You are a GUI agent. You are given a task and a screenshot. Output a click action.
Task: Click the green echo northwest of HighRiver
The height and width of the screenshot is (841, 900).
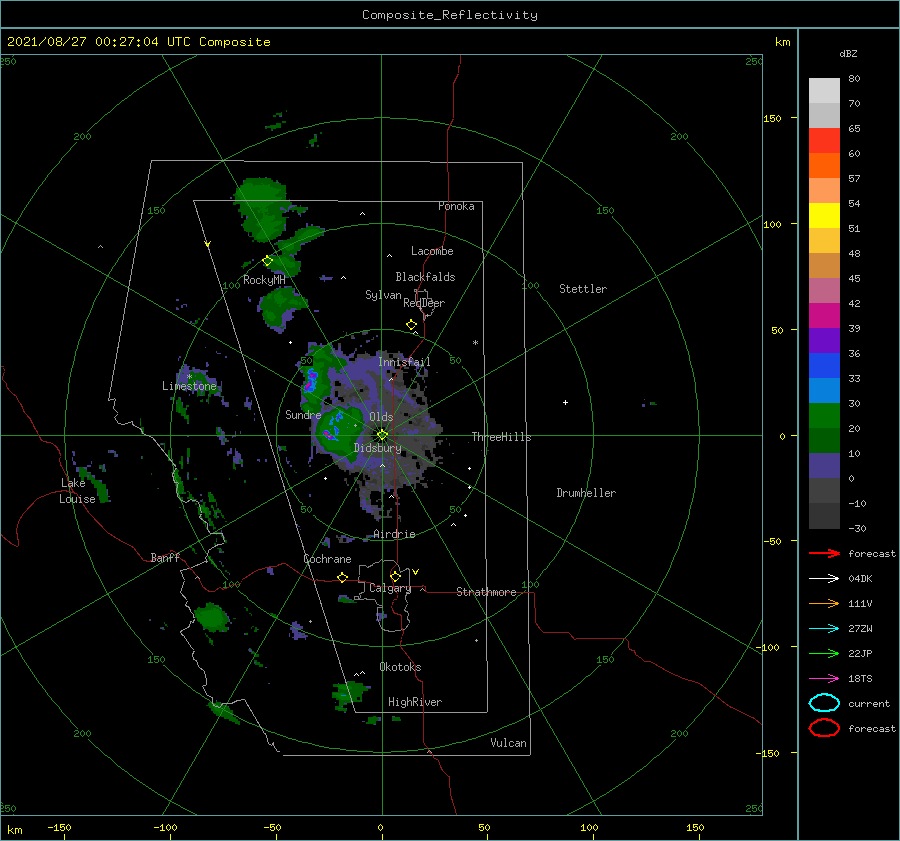point(349,693)
